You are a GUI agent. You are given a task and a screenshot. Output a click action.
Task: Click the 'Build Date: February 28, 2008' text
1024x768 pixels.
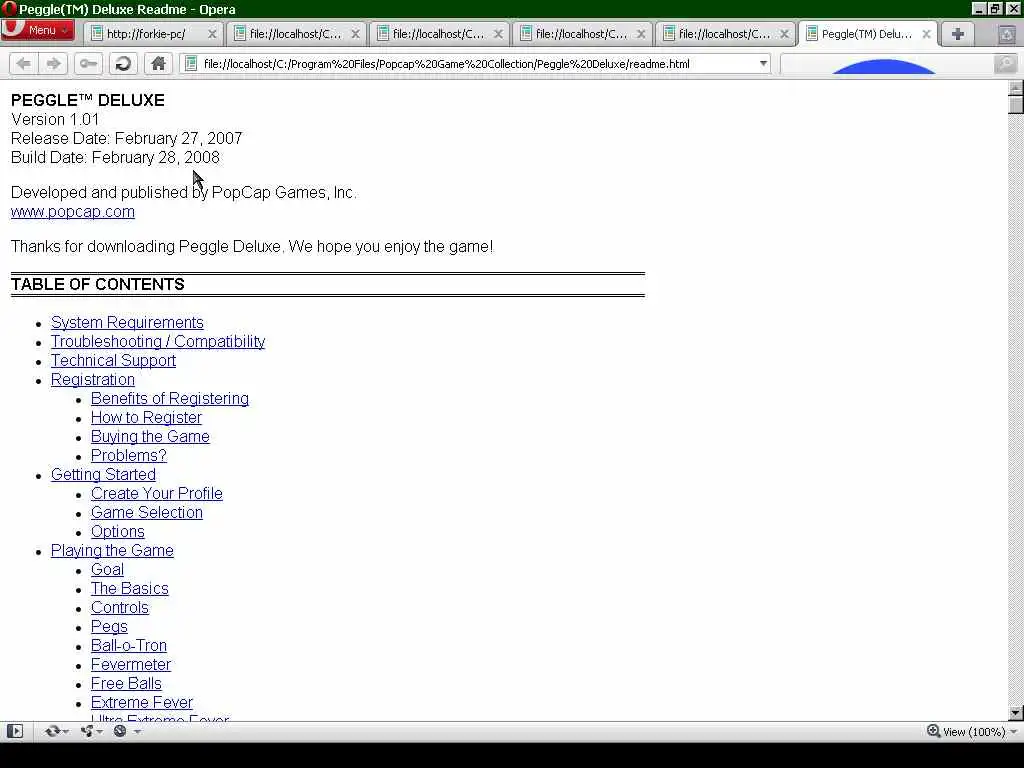115,157
